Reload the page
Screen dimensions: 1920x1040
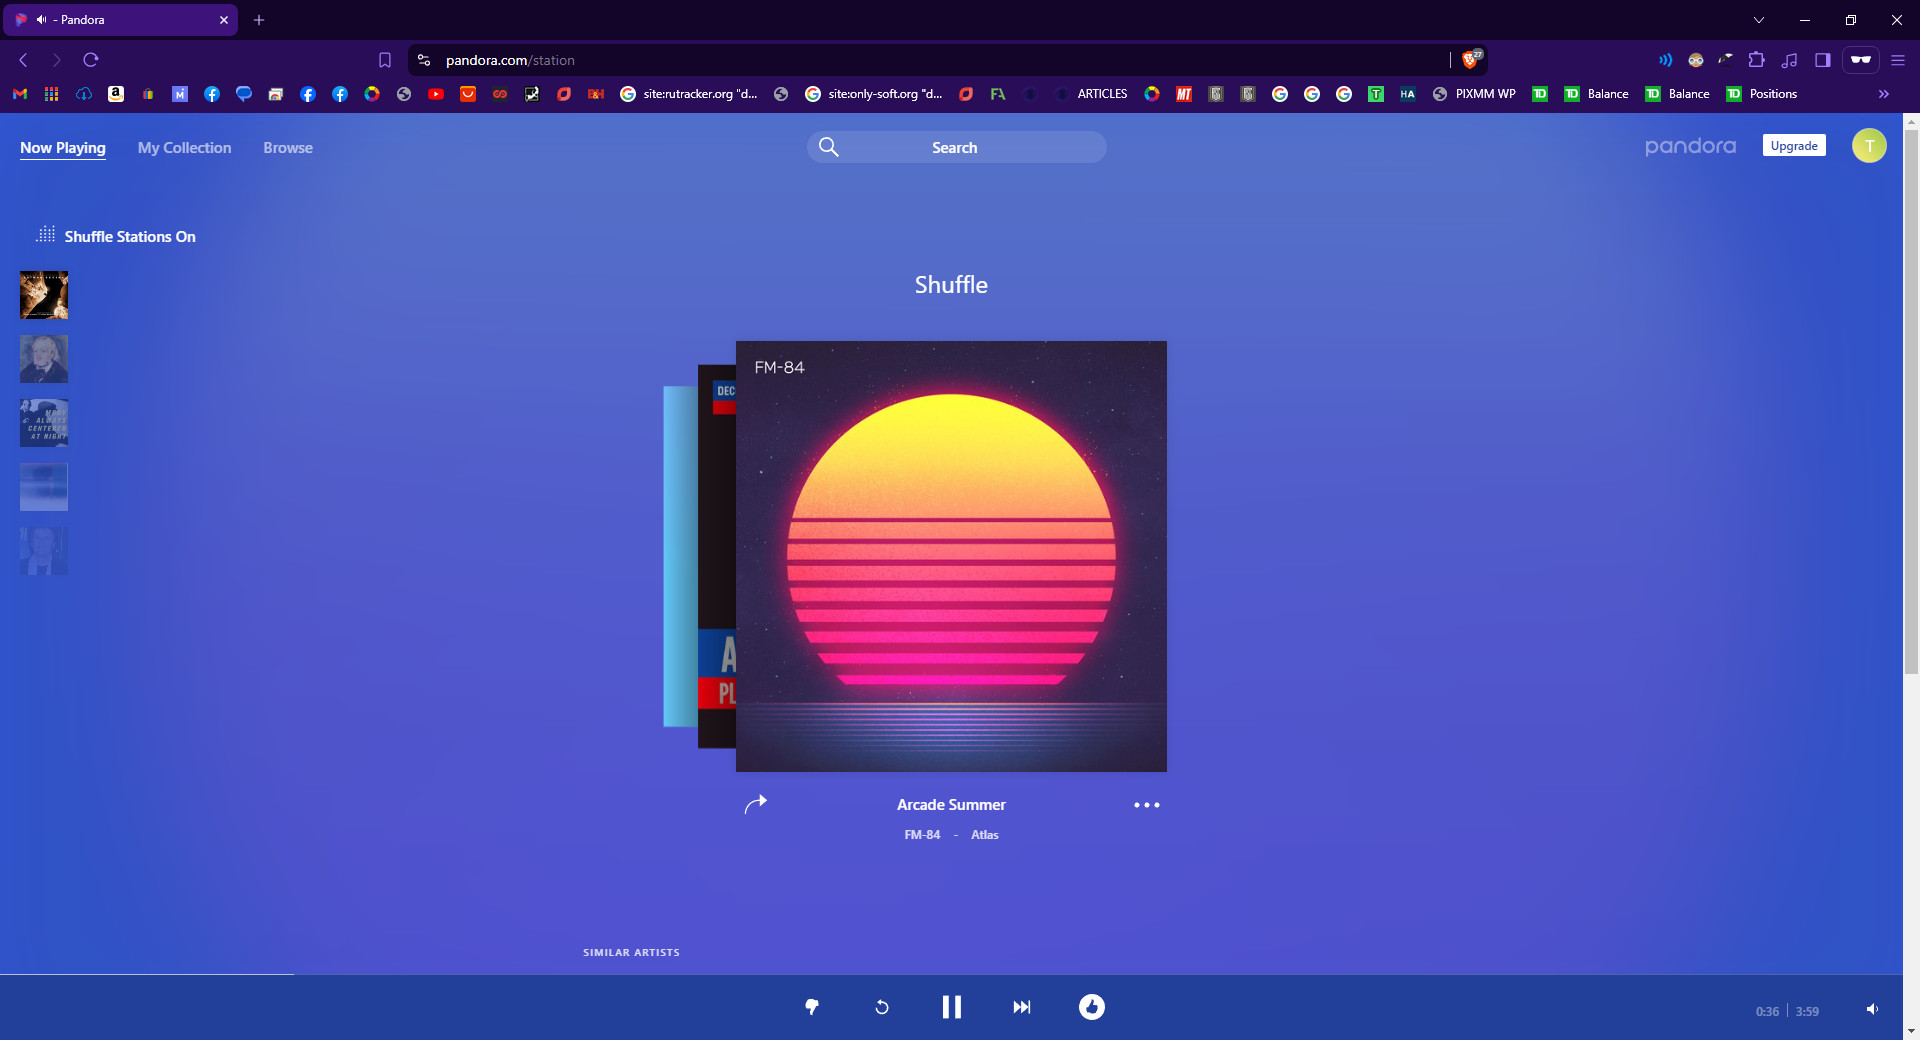tap(91, 60)
